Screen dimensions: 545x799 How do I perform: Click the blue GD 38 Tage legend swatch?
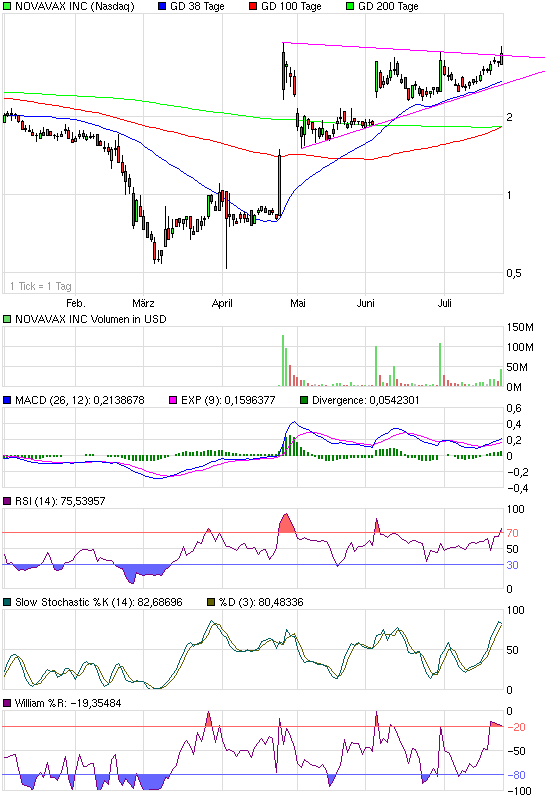pos(162,7)
